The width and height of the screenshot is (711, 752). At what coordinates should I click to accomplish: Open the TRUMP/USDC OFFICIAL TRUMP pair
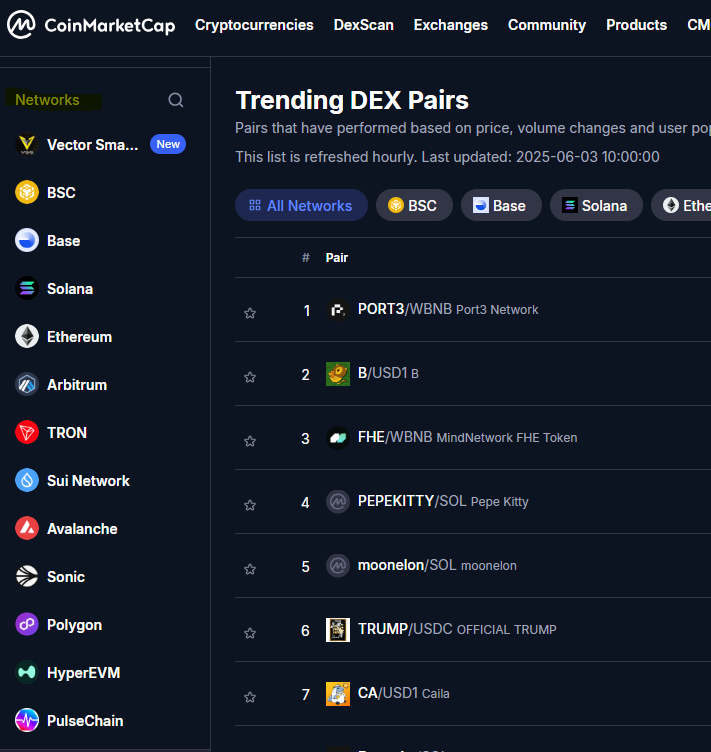coord(457,629)
